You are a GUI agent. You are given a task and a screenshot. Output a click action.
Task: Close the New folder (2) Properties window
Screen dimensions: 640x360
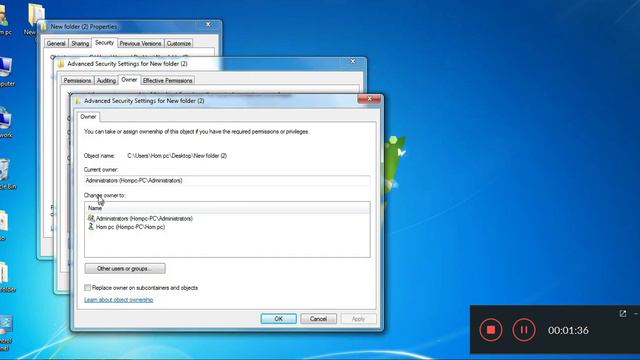click(208, 24)
